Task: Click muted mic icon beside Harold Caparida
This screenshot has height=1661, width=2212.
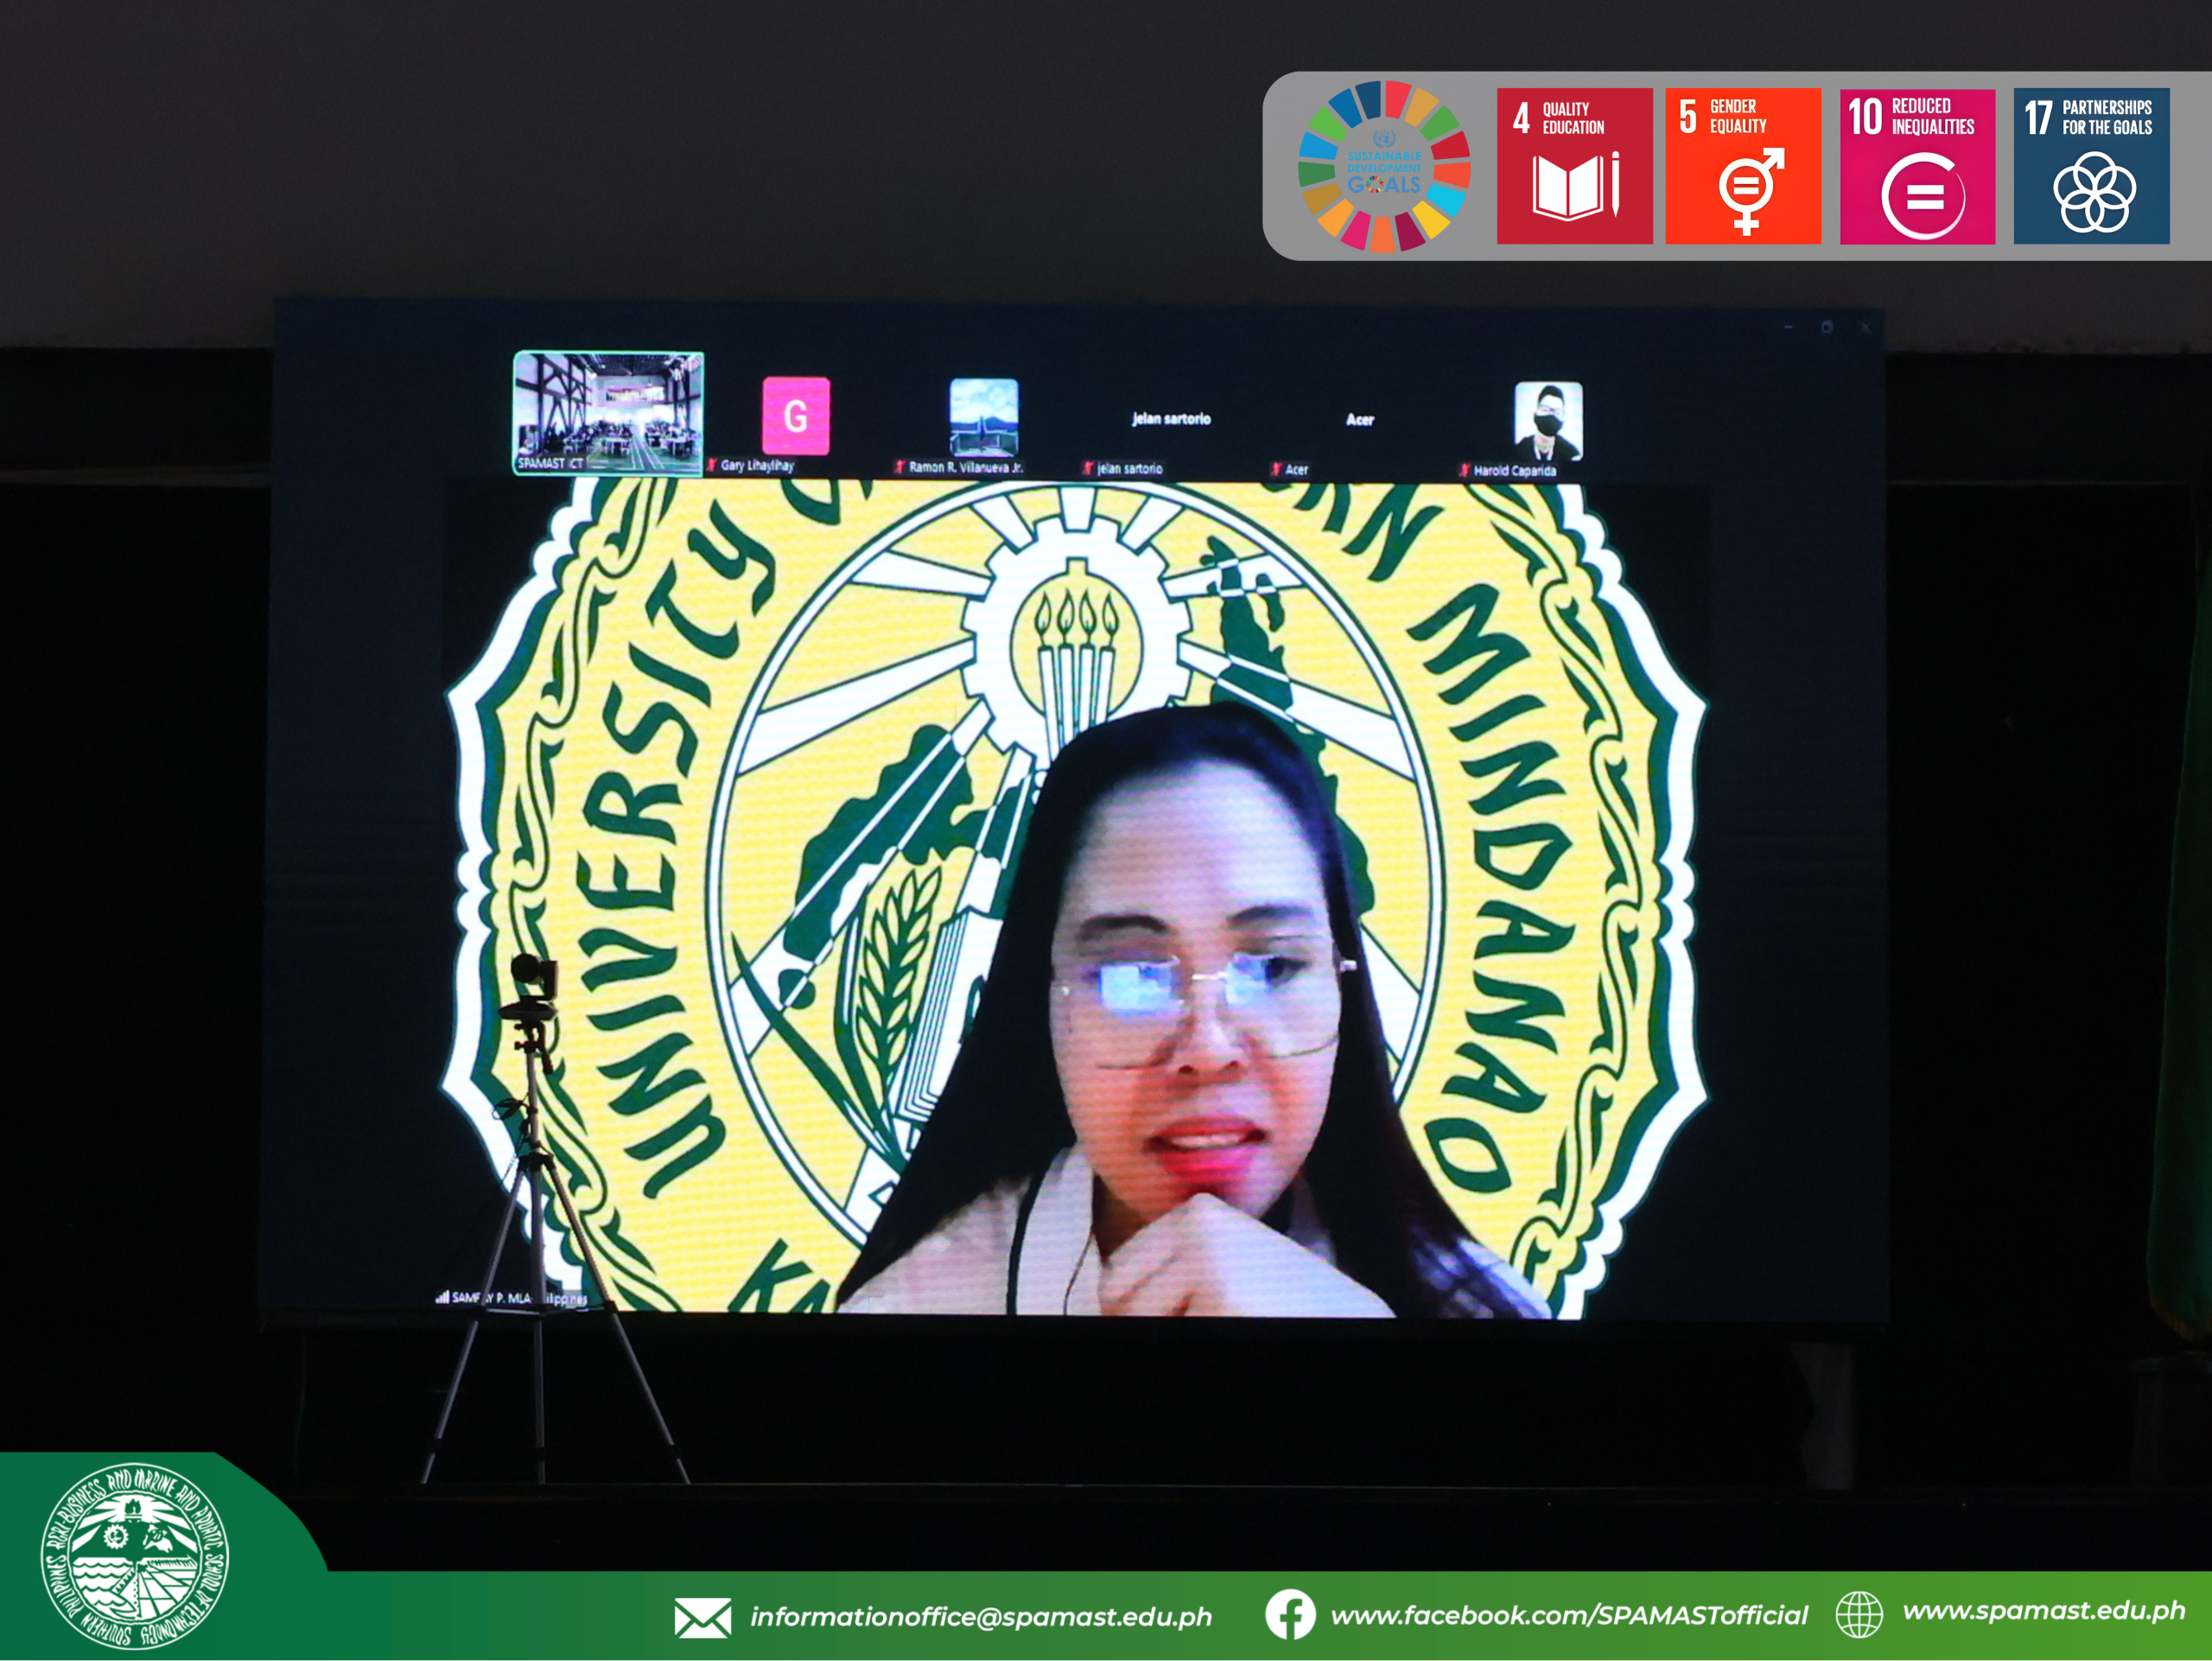Action: [1465, 470]
